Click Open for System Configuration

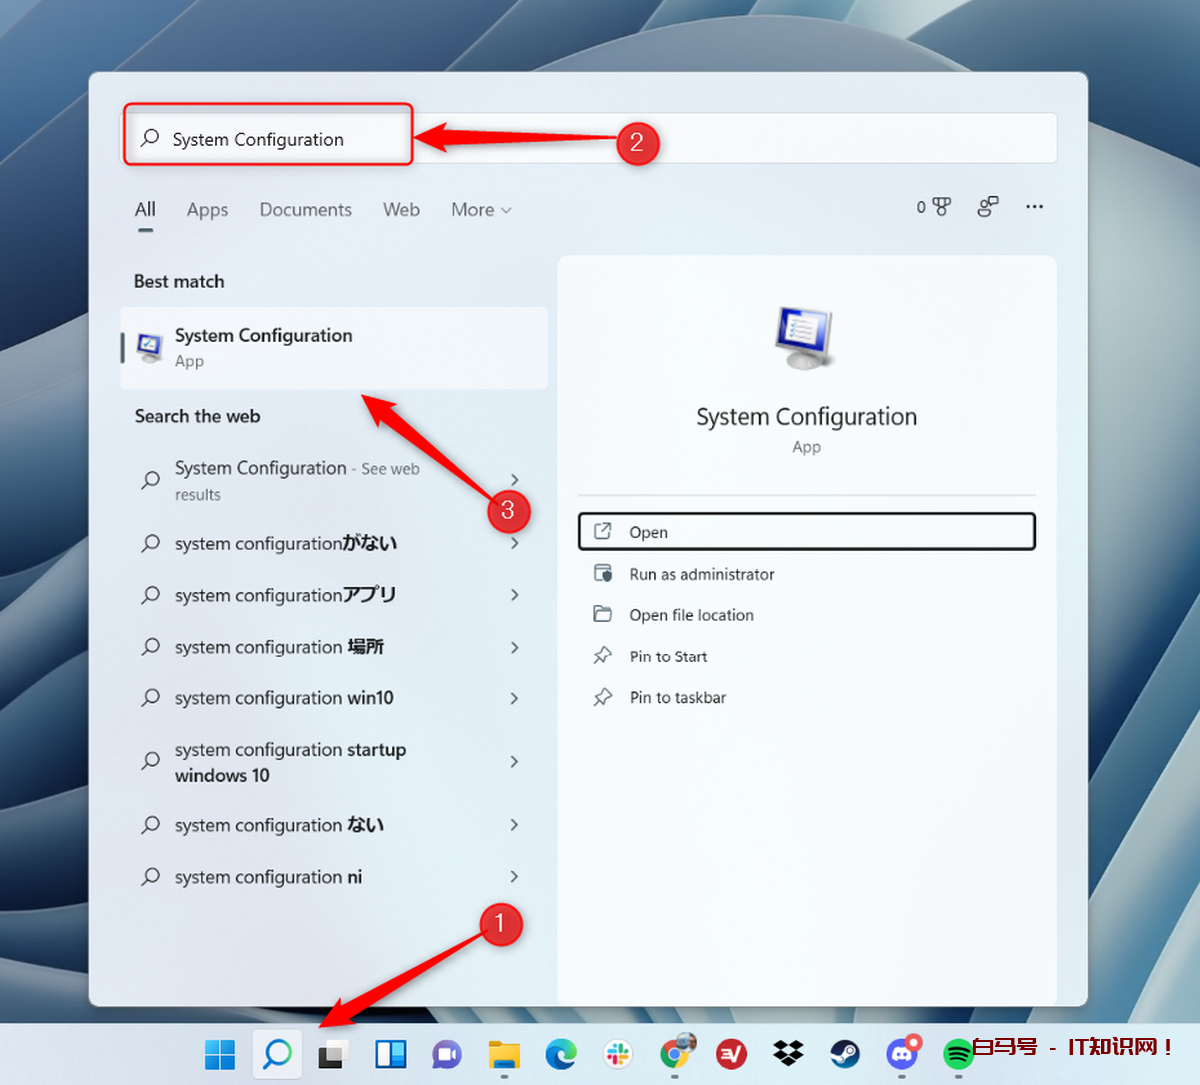tap(806, 532)
